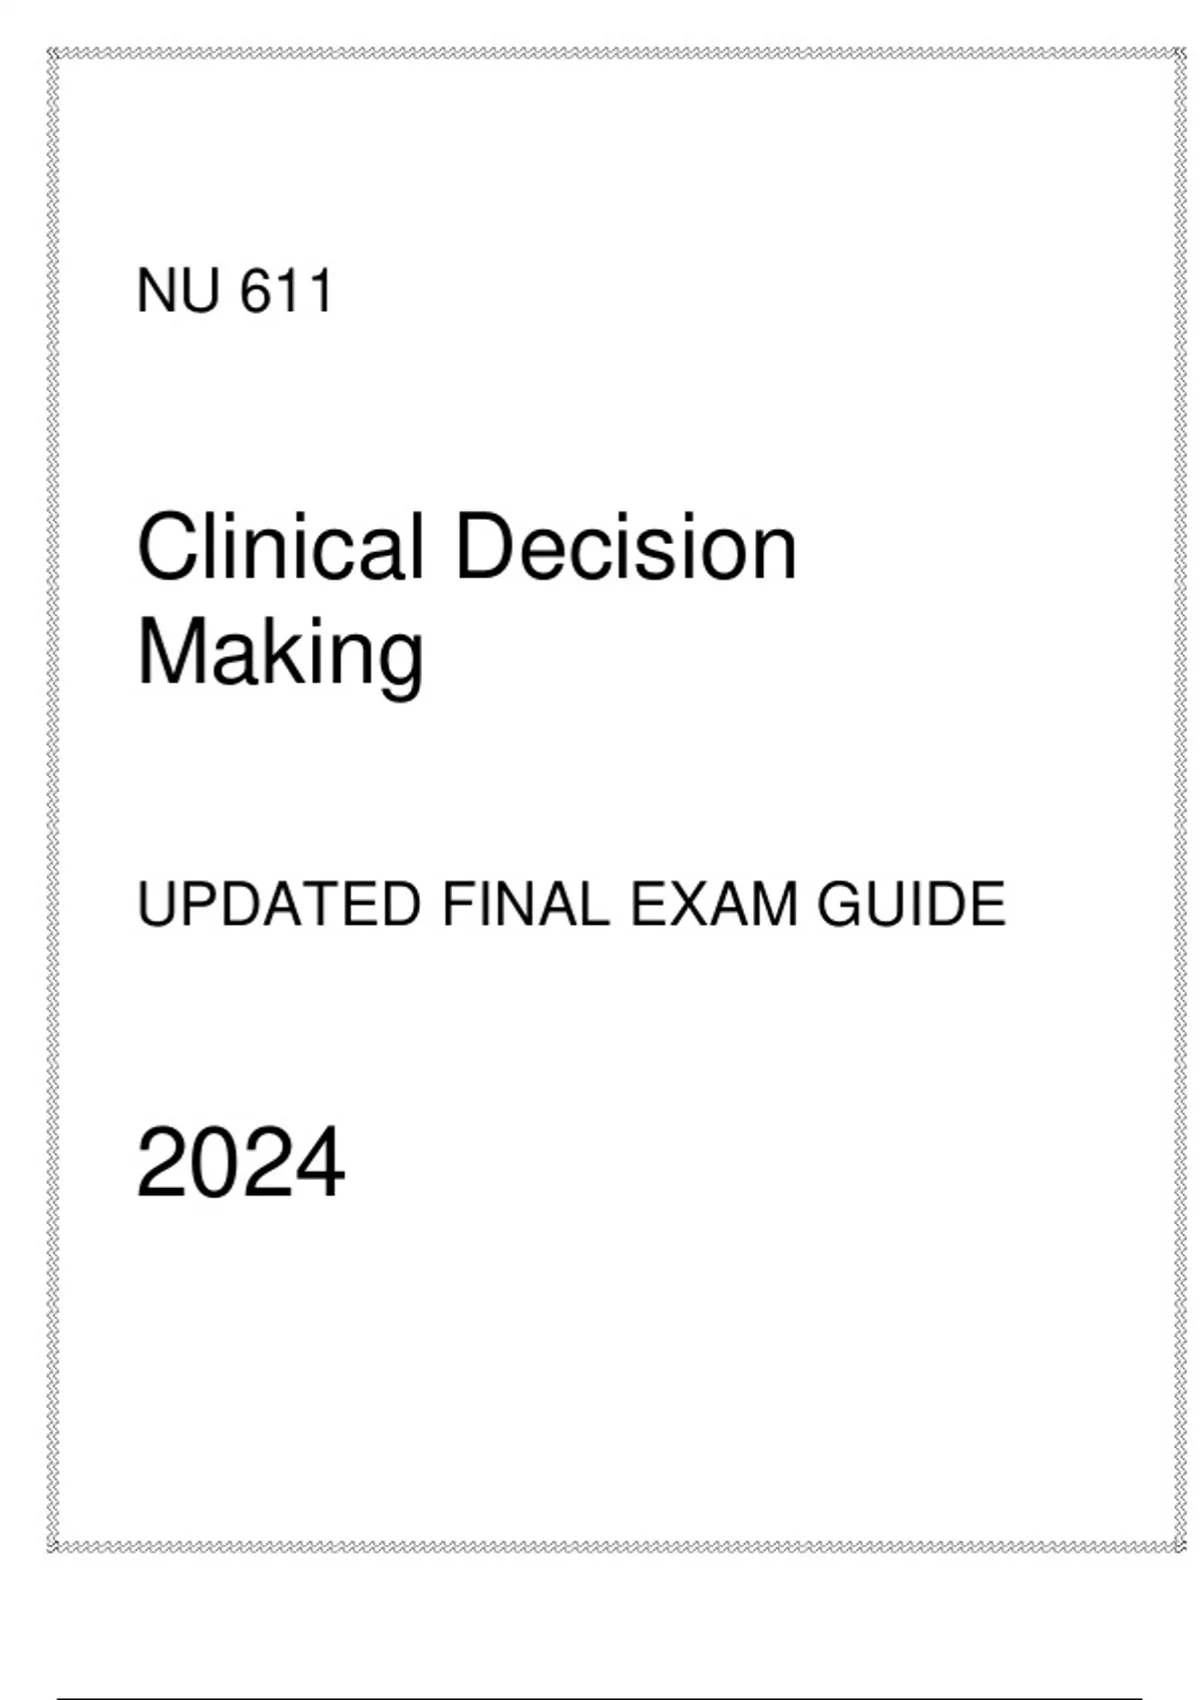Click the word "UPDATED" in the subtitle

279,904
